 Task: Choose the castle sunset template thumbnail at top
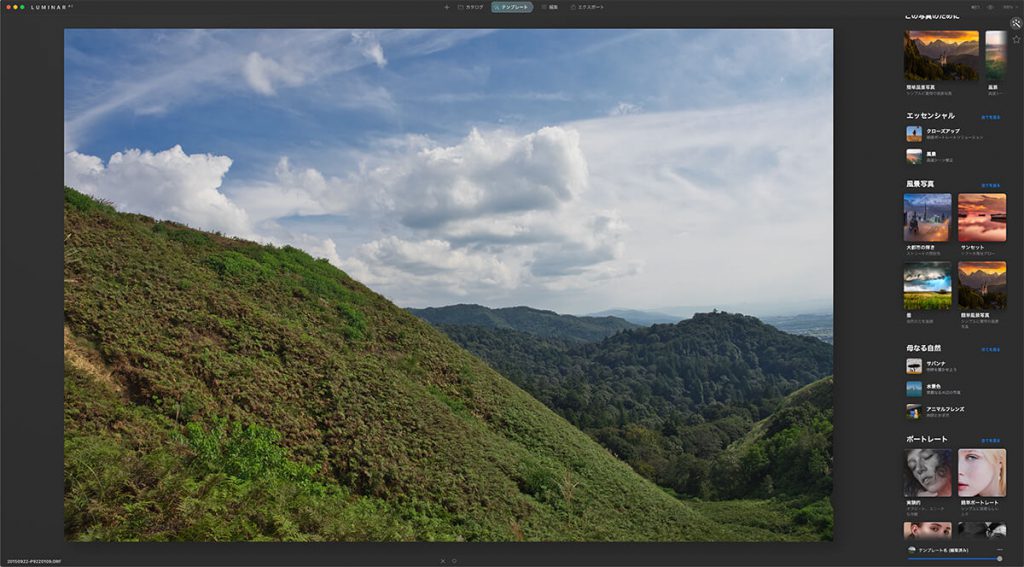[941, 56]
